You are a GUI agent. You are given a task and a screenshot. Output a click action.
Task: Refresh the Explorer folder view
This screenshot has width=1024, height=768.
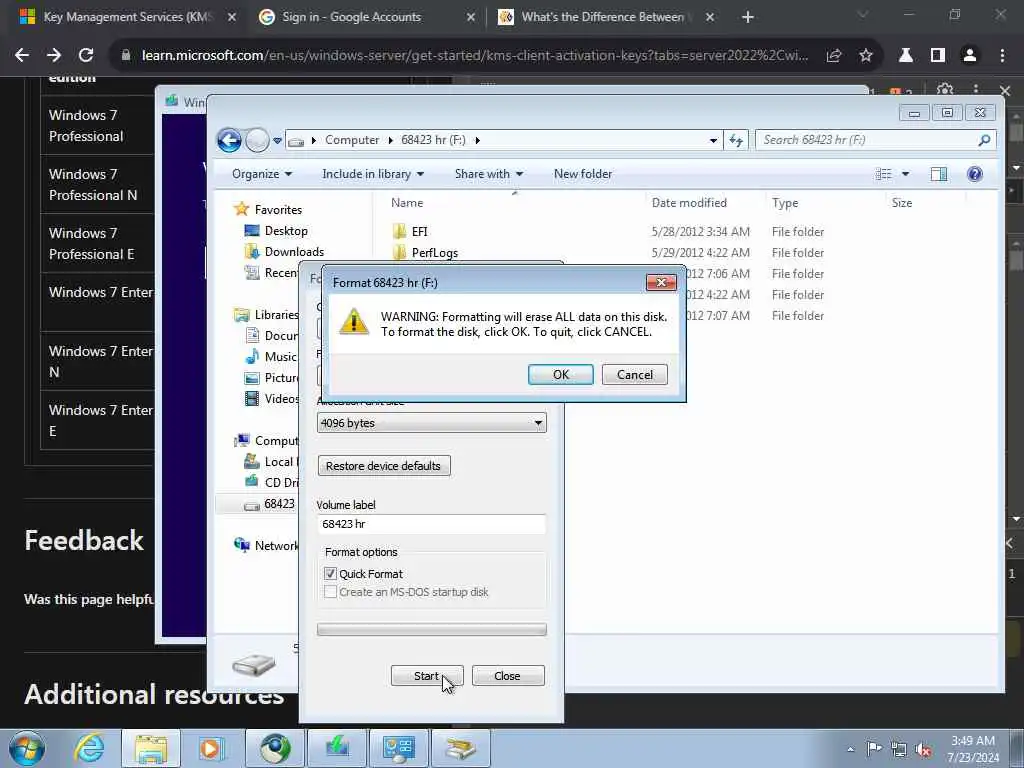tap(736, 140)
